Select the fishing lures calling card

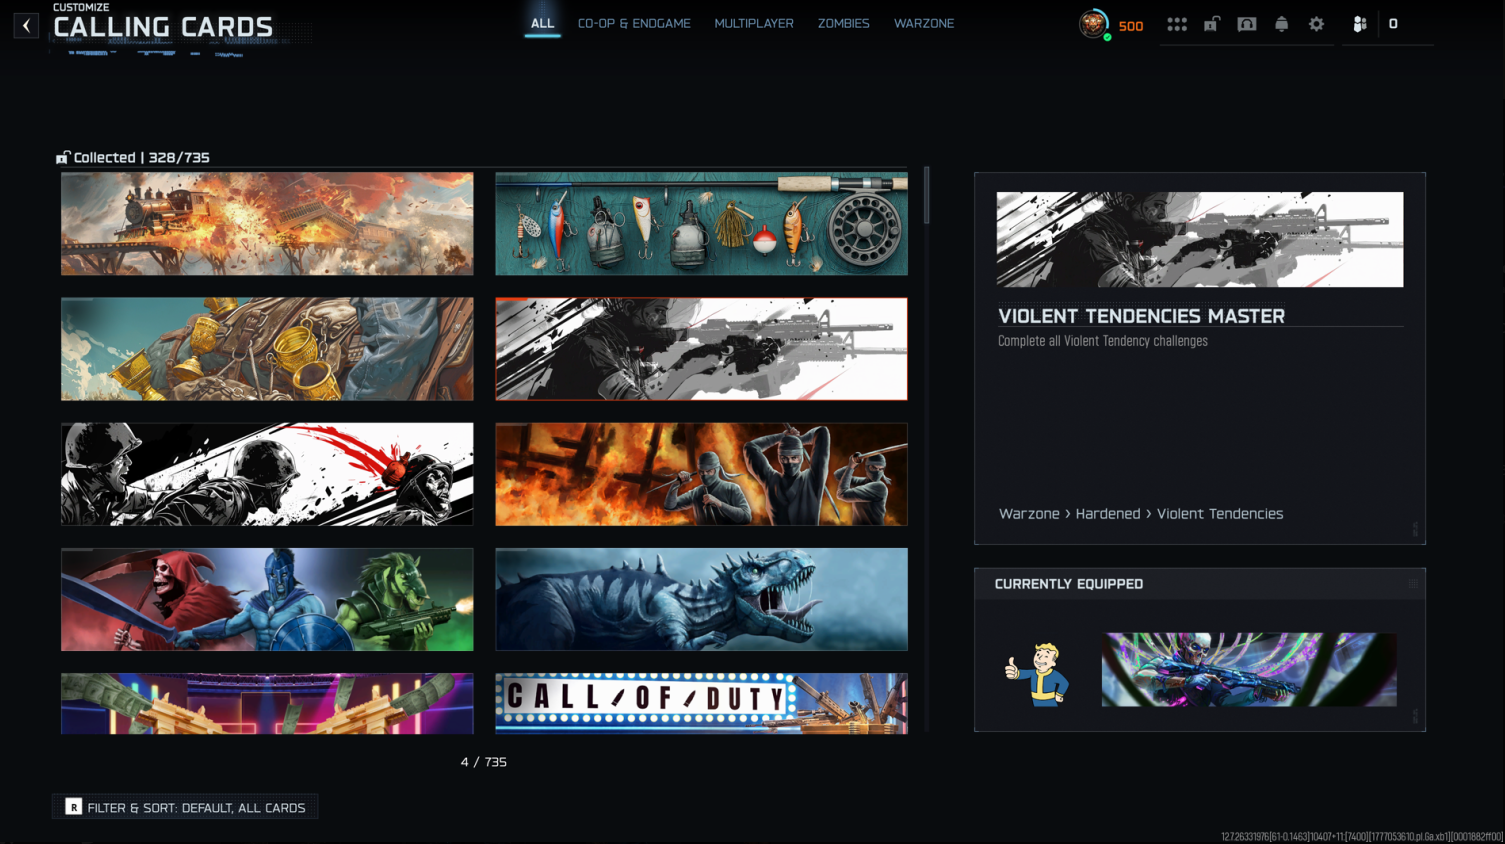tap(702, 224)
